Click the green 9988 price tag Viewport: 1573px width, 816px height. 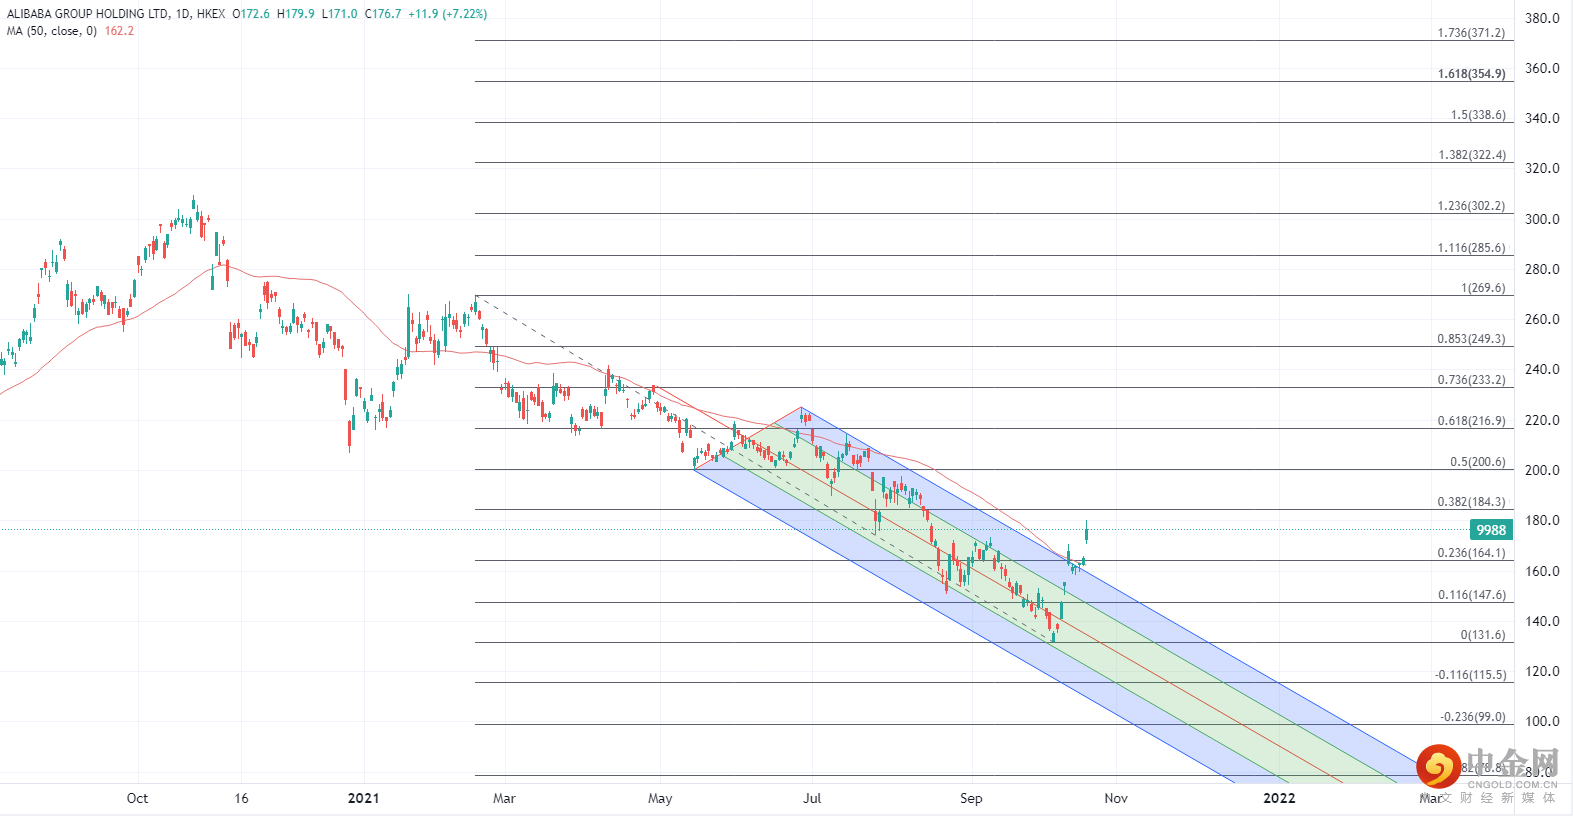click(x=1491, y=530)
